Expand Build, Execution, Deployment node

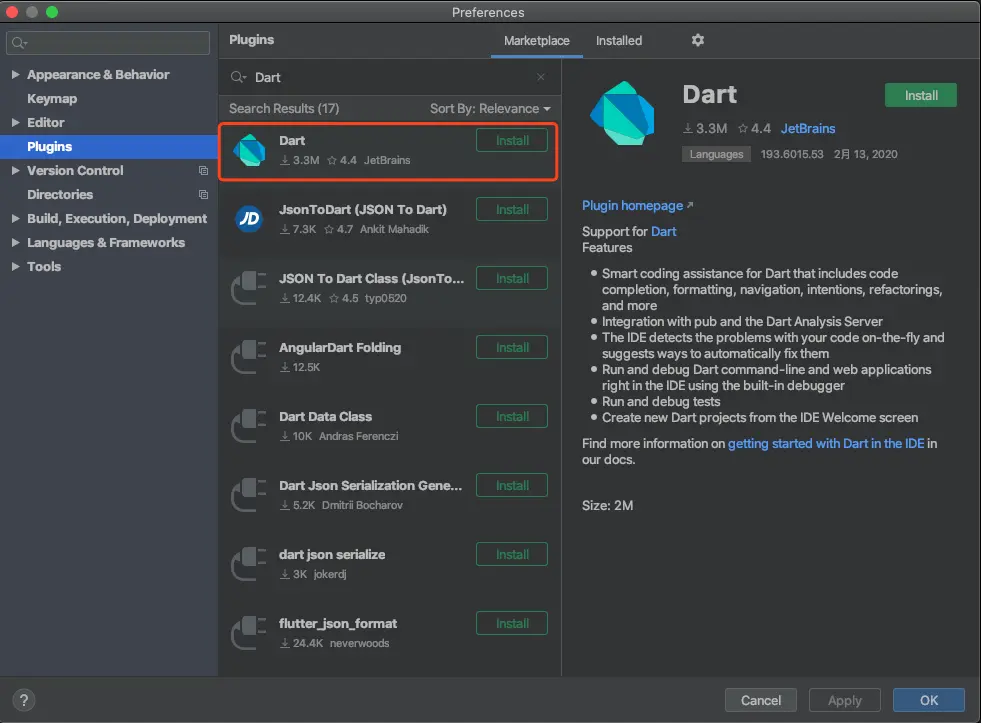[x=16, y=218]
